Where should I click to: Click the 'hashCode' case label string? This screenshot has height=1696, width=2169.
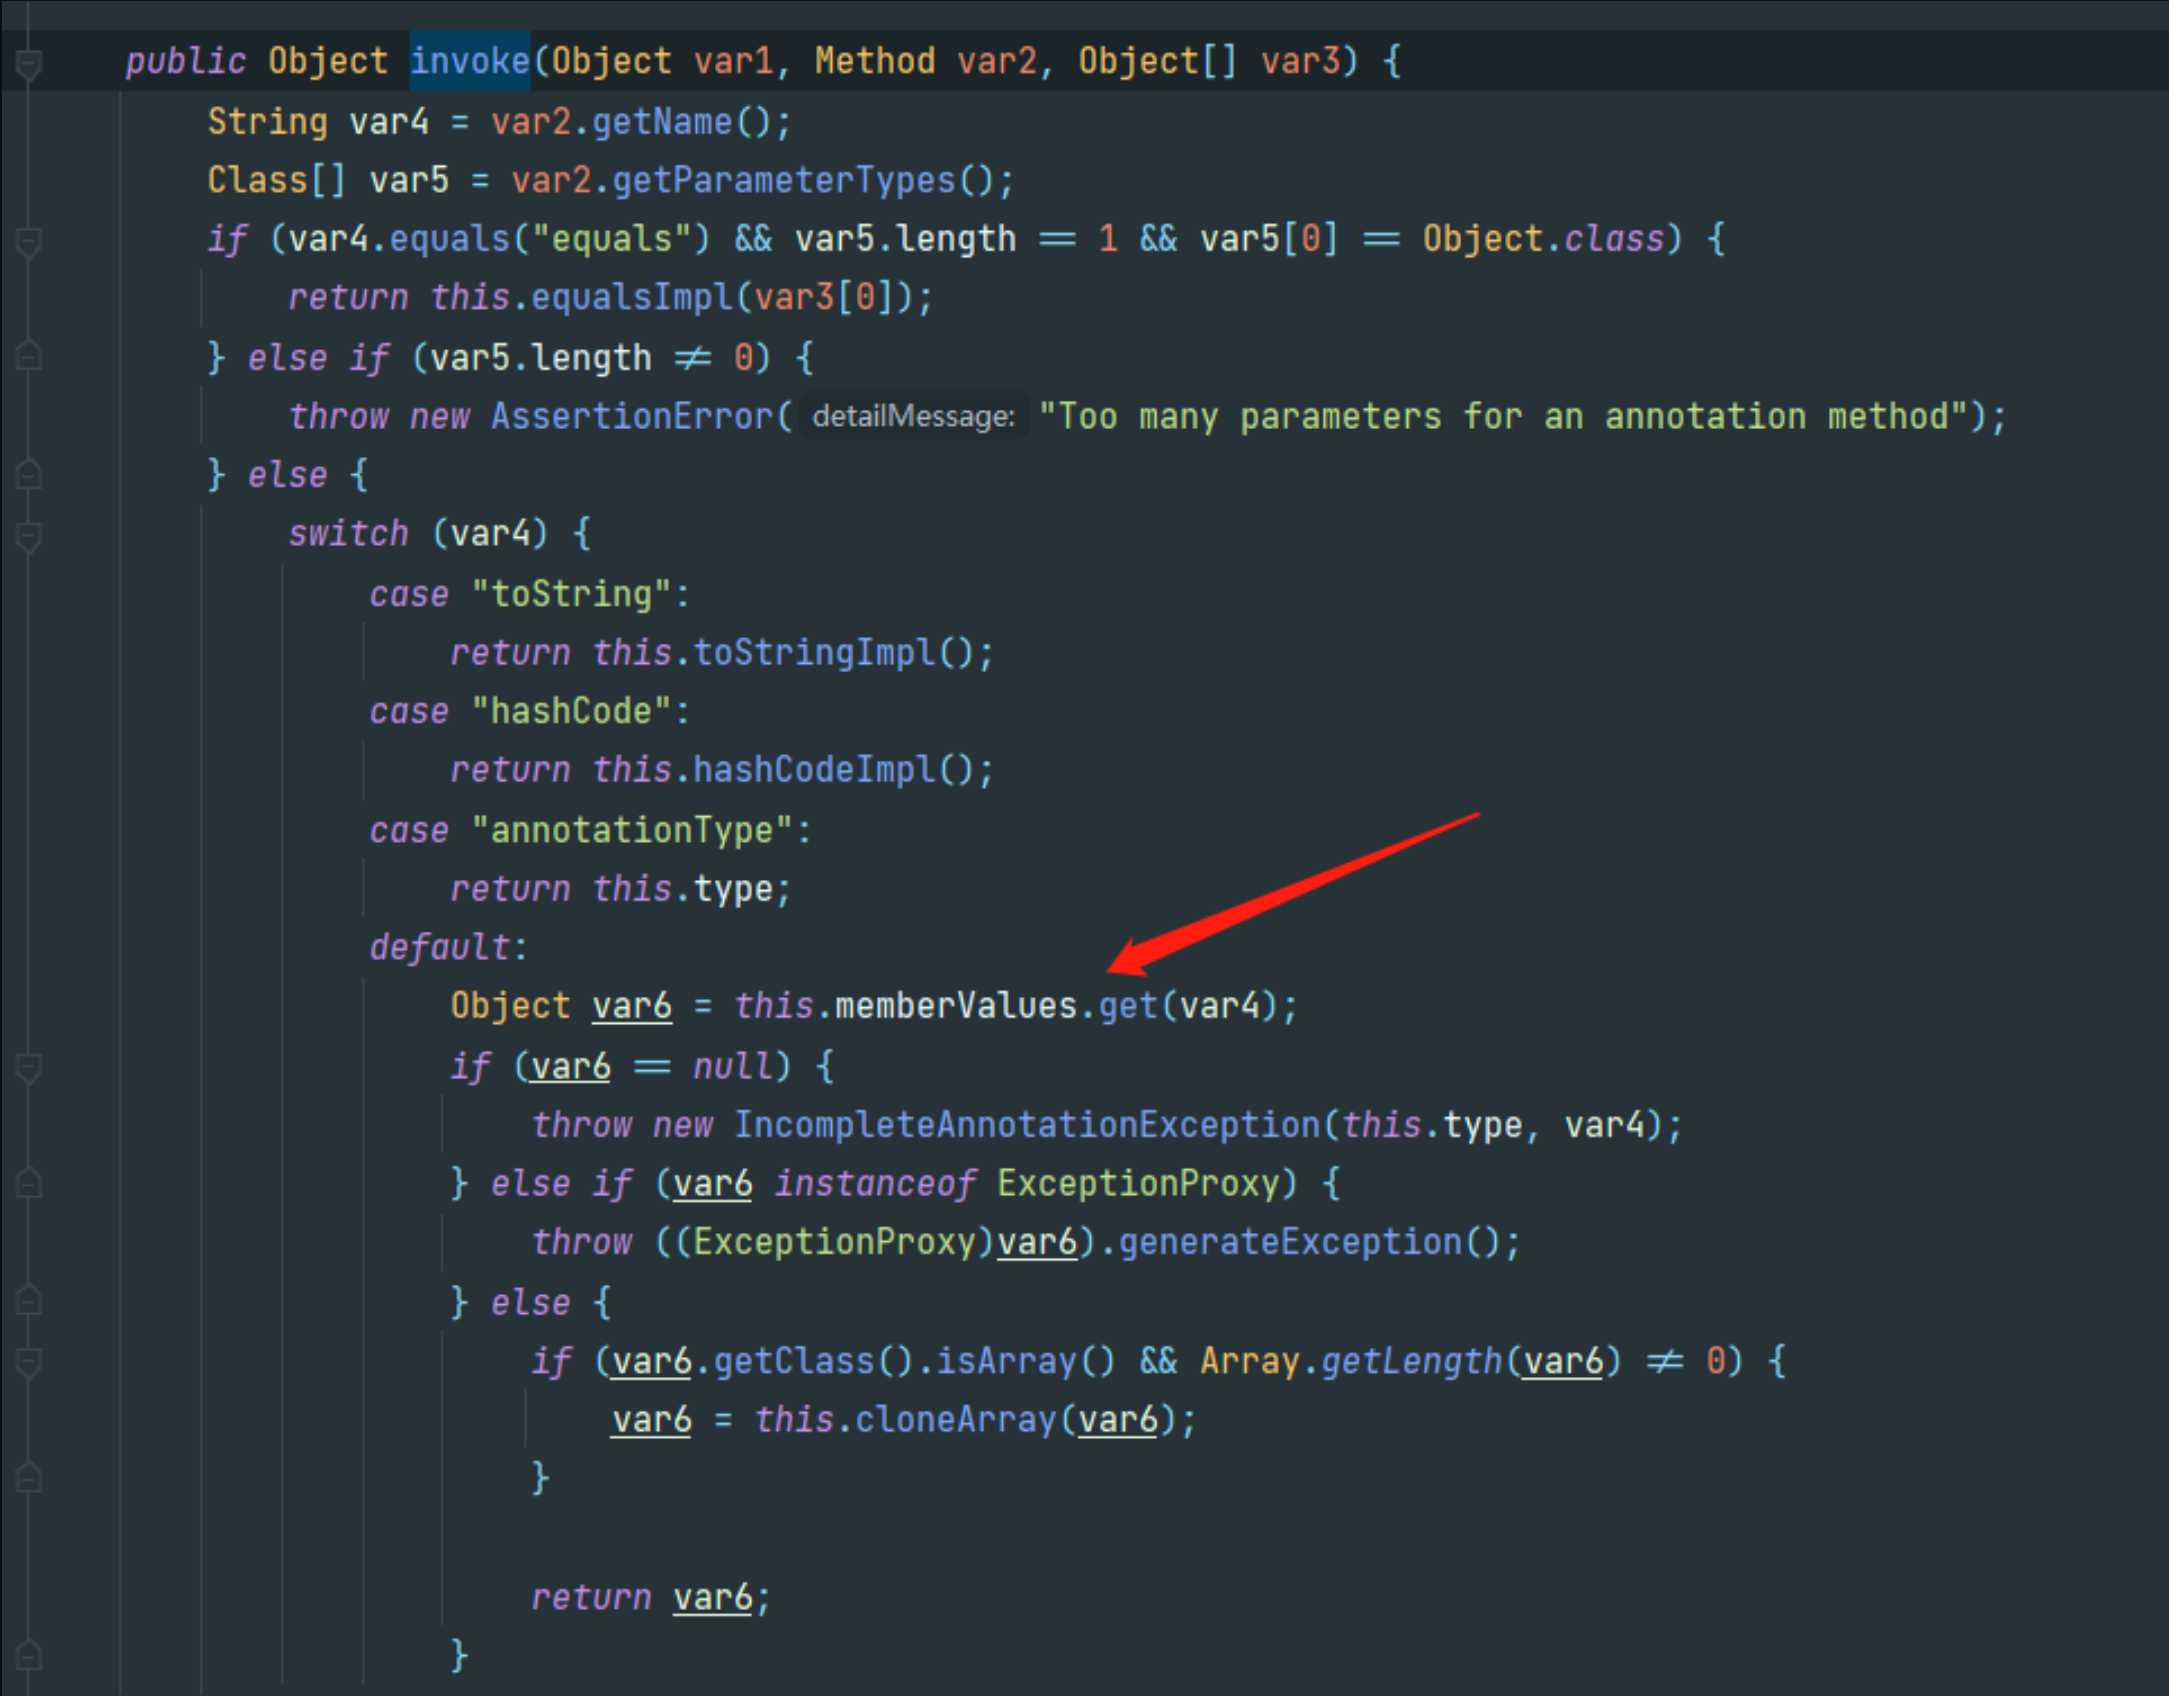tap(571, 711)
